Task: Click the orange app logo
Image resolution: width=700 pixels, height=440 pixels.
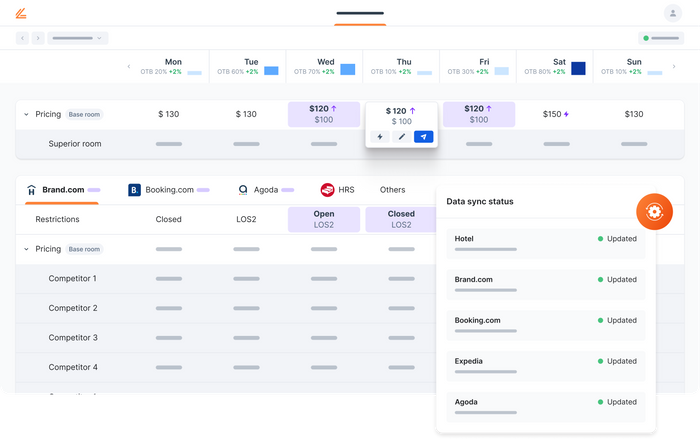Action: pyautogui.click(x=21, y=13)
